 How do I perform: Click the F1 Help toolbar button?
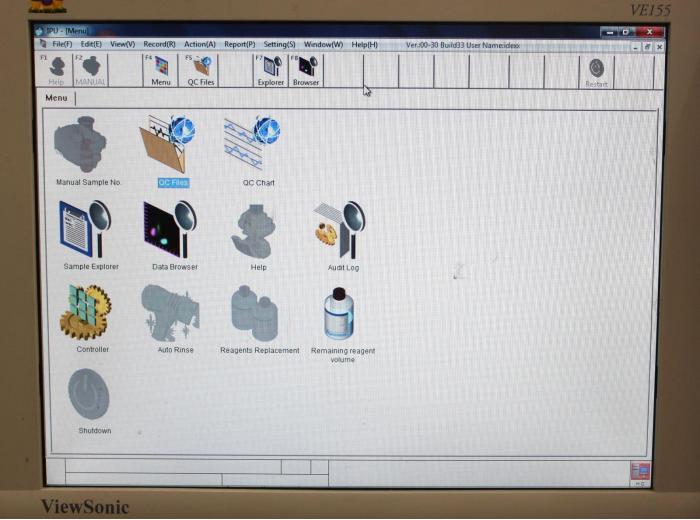coord(55,70)
